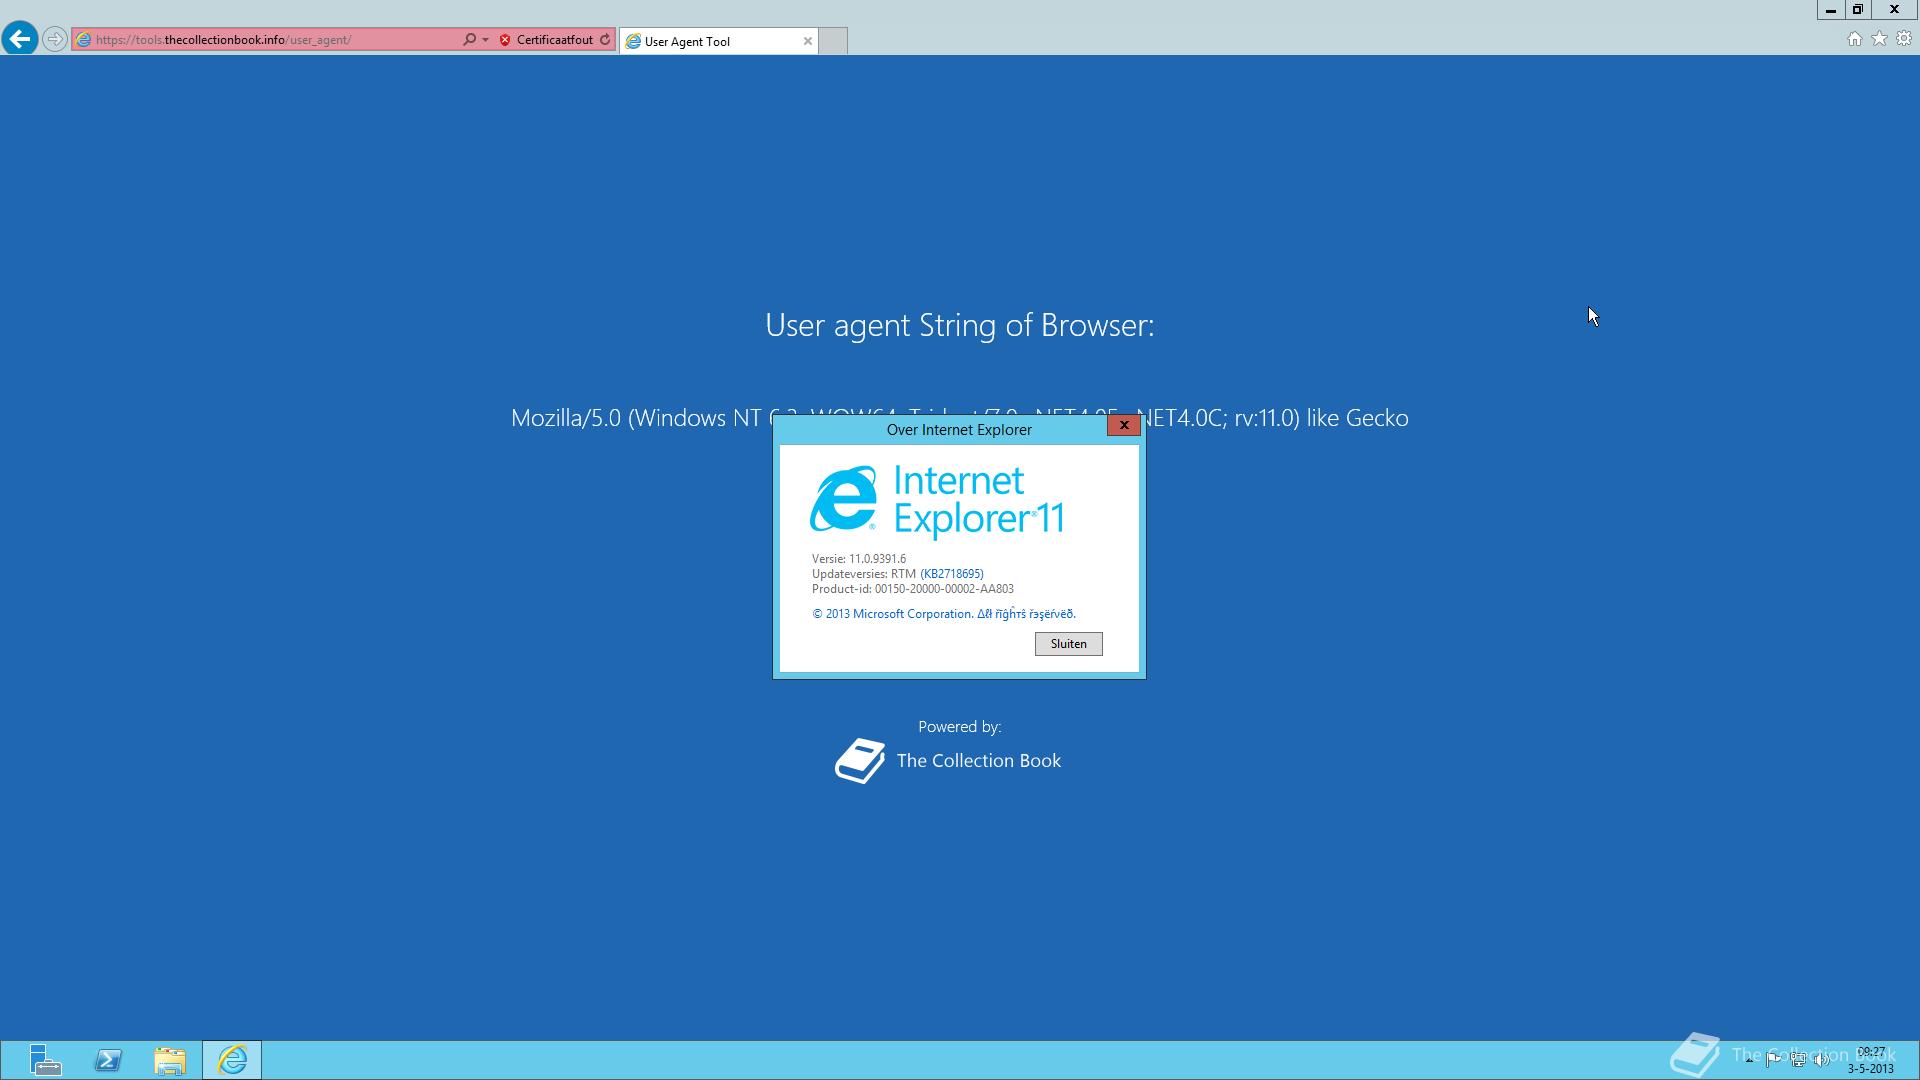The height and width of the screenshot is (1080, 1920).
Task: Open a new blank tab
Action: 833,41
